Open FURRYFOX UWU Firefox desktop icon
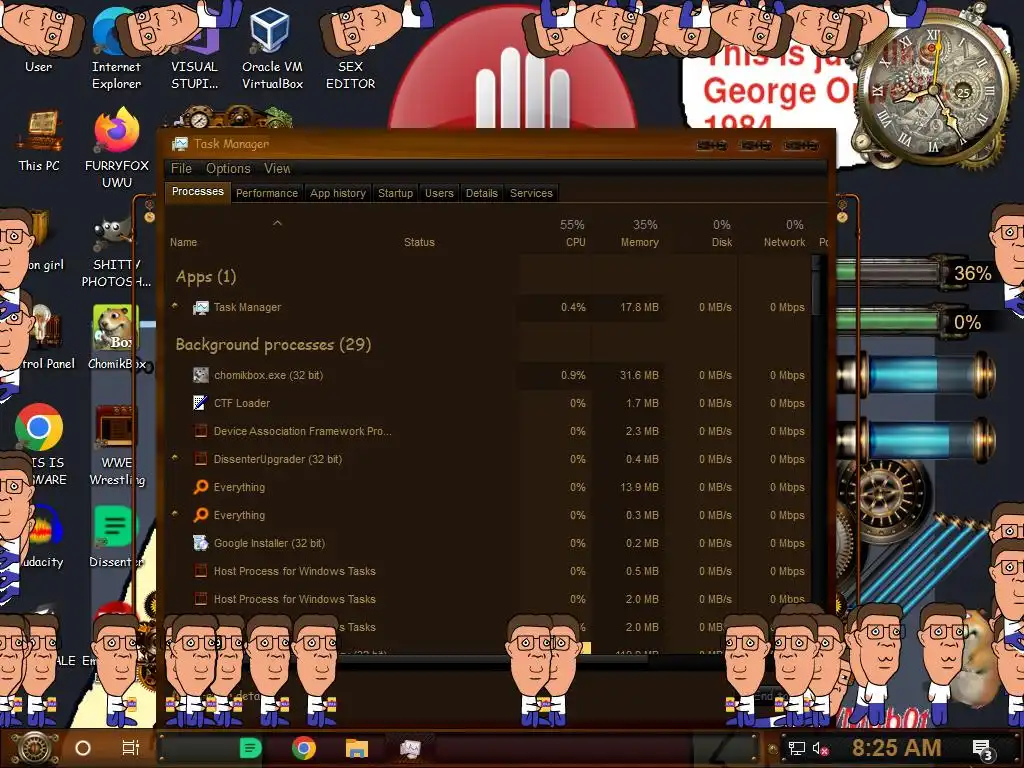This screenshot has height=768, width=1024. 117,147
